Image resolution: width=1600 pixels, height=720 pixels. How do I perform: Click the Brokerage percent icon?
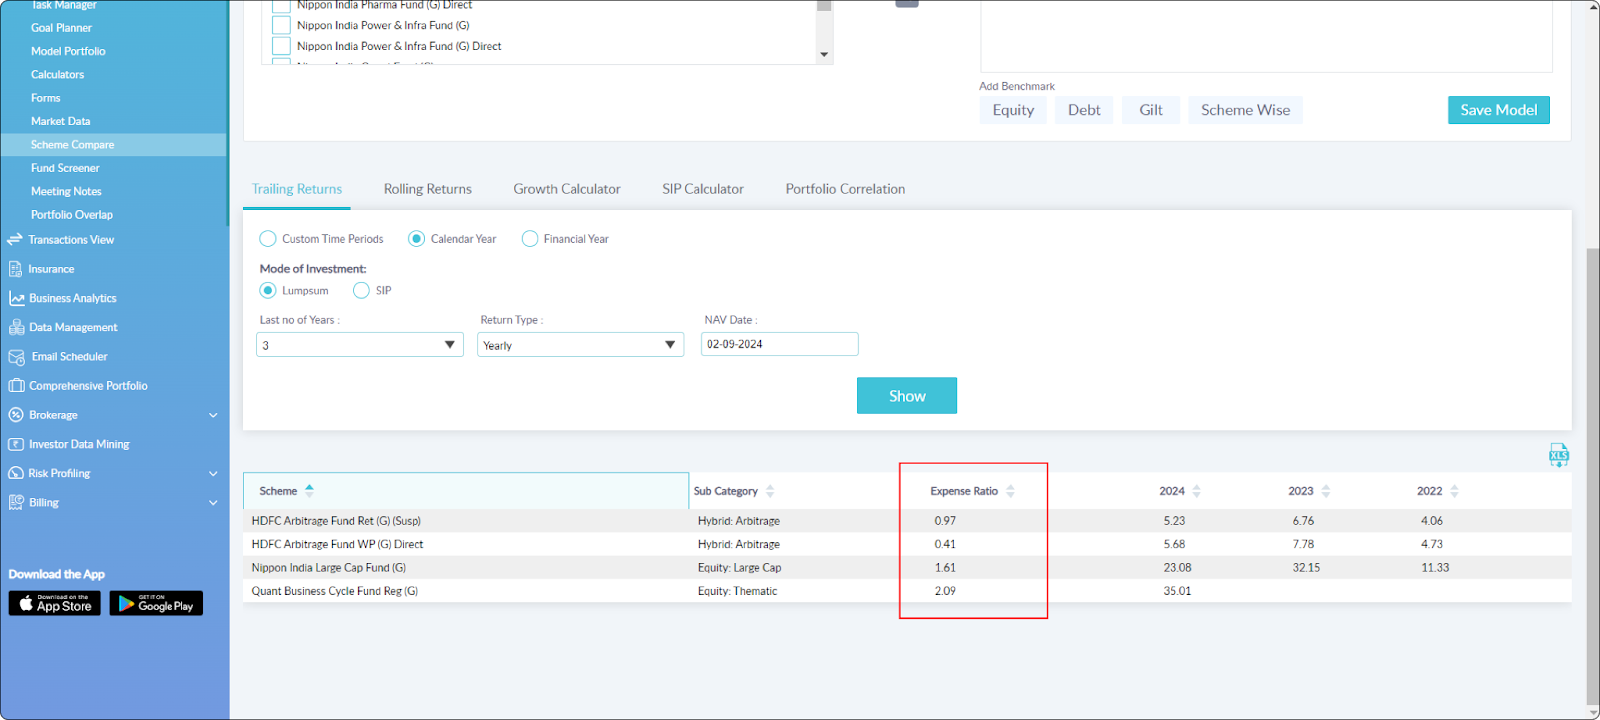pyautogui.click(x=16, y=415)
